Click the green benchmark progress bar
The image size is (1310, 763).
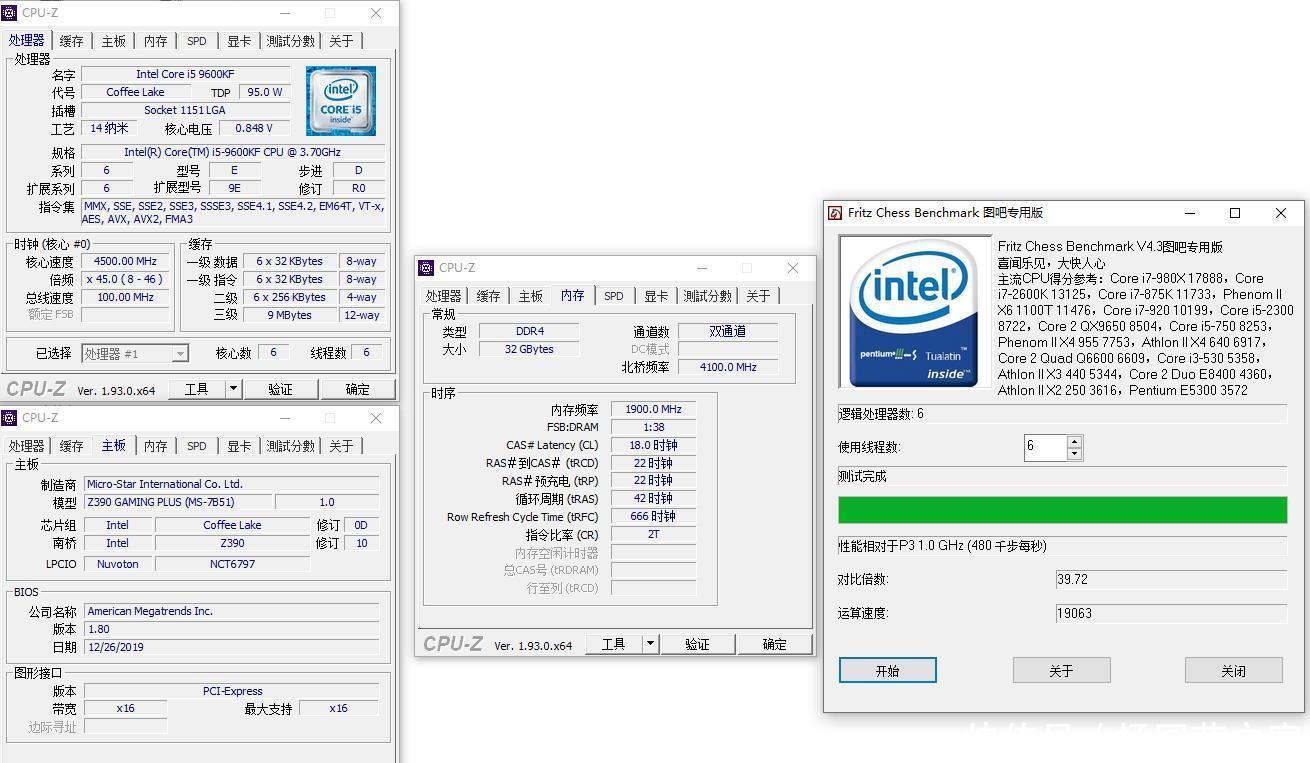pos(1063,510)
